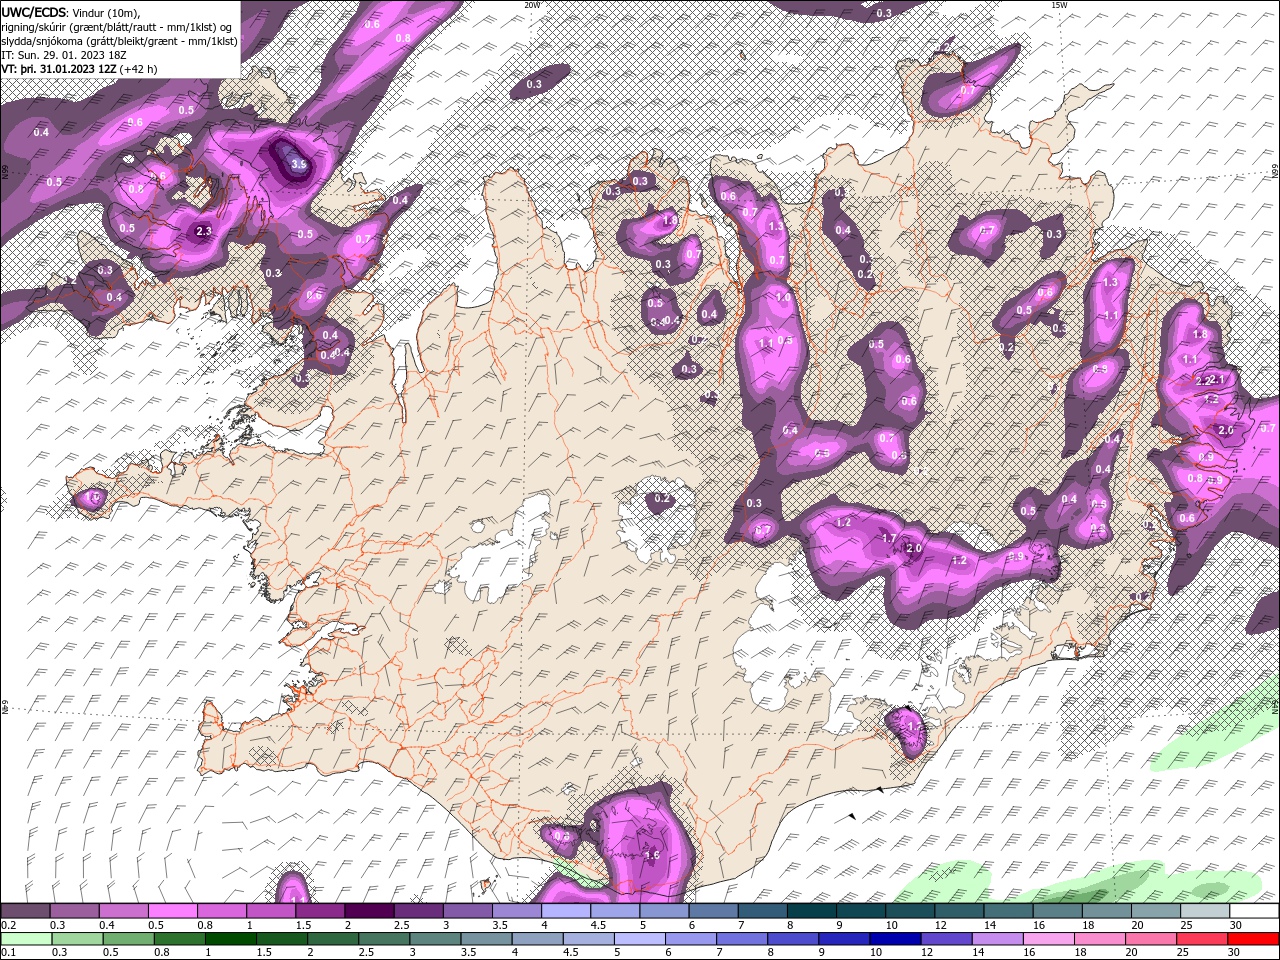1280x960 pixels.
Task: Pick rain-legend swatch between 25 and 30
Action: pyautogui.click(x=1203, y=939)
